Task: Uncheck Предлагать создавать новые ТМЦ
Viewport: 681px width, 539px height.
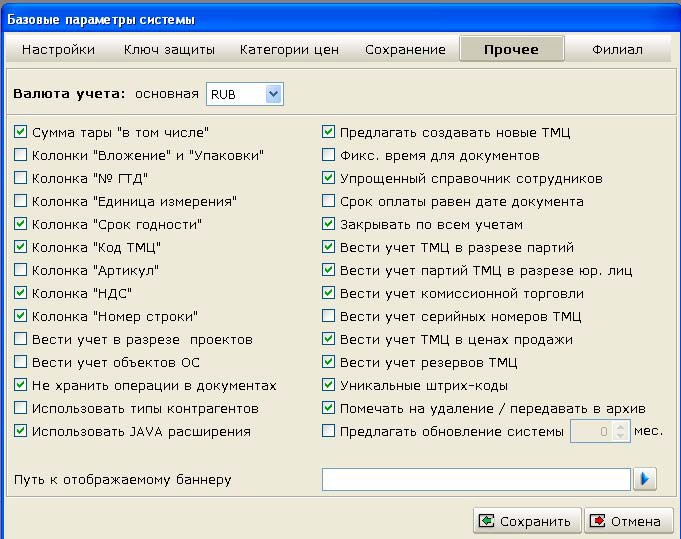Action: [328, 132]
